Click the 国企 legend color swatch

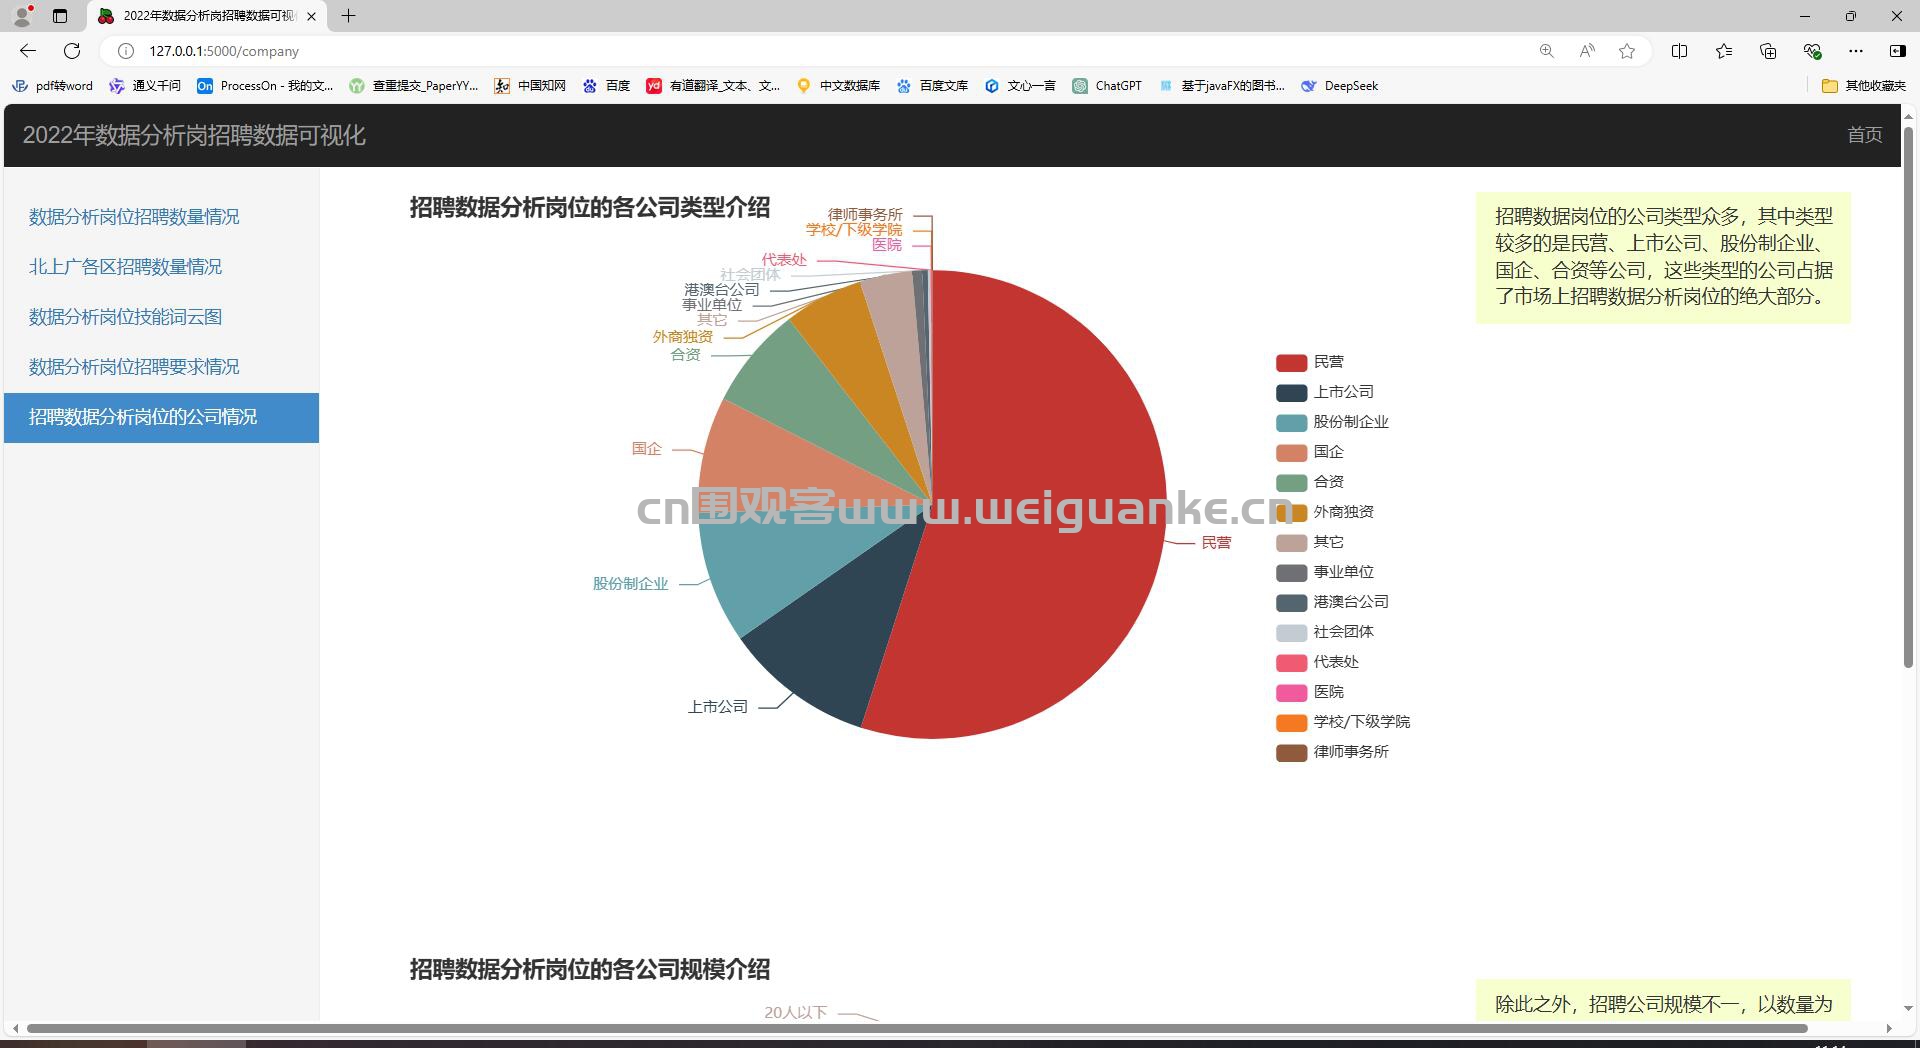click(x=1291, y=453)
